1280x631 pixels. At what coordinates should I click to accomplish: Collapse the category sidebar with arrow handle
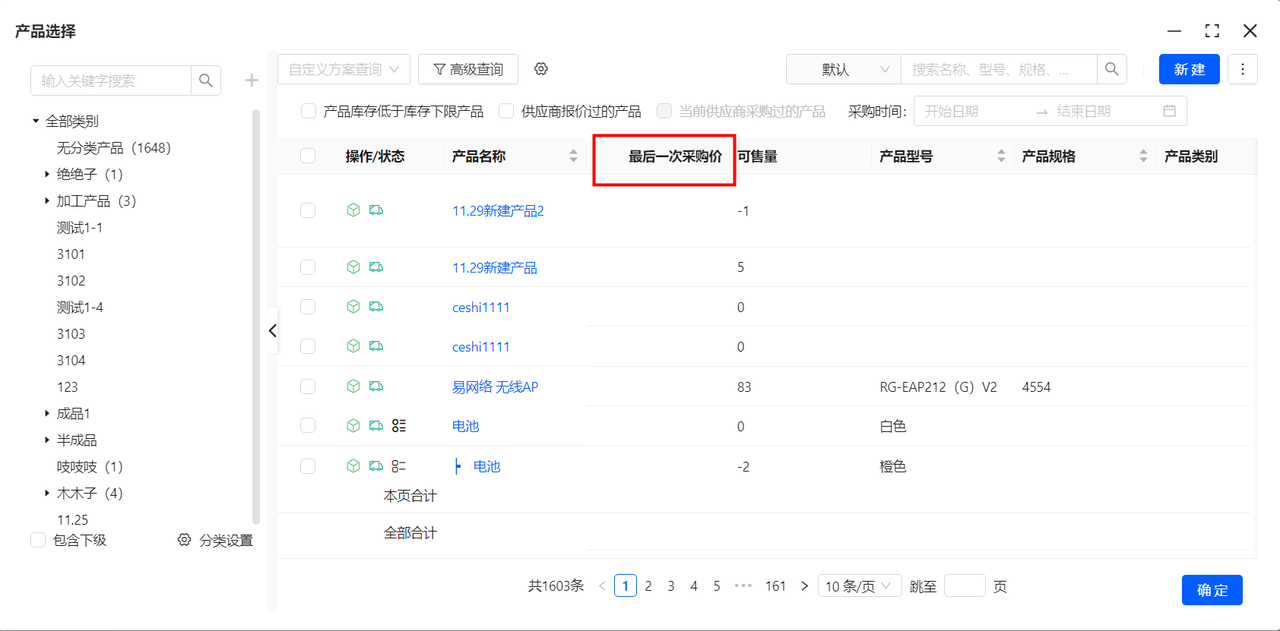273,331
